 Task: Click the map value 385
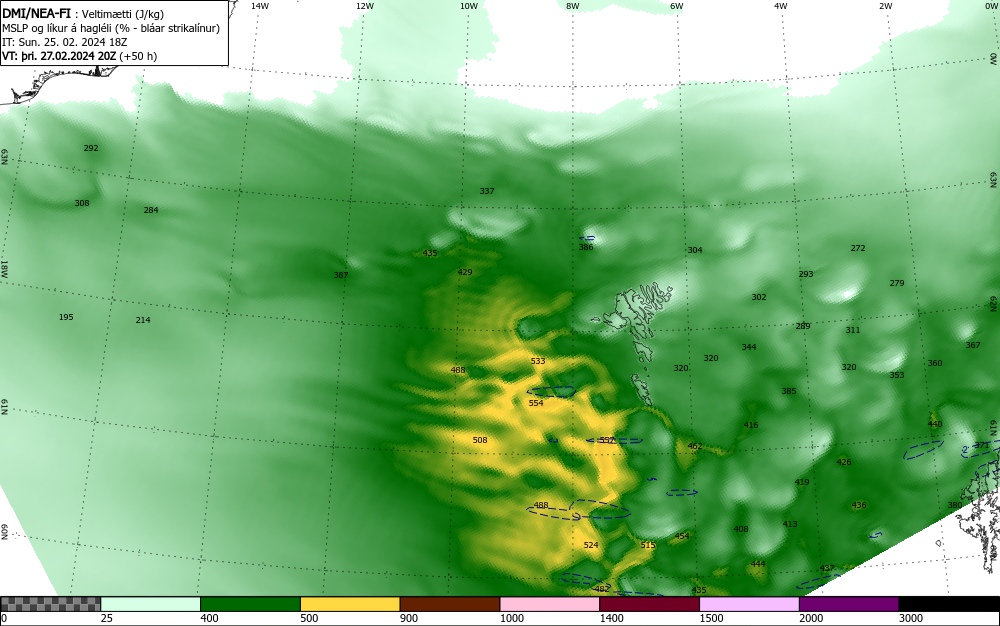(x=789, y=391)
